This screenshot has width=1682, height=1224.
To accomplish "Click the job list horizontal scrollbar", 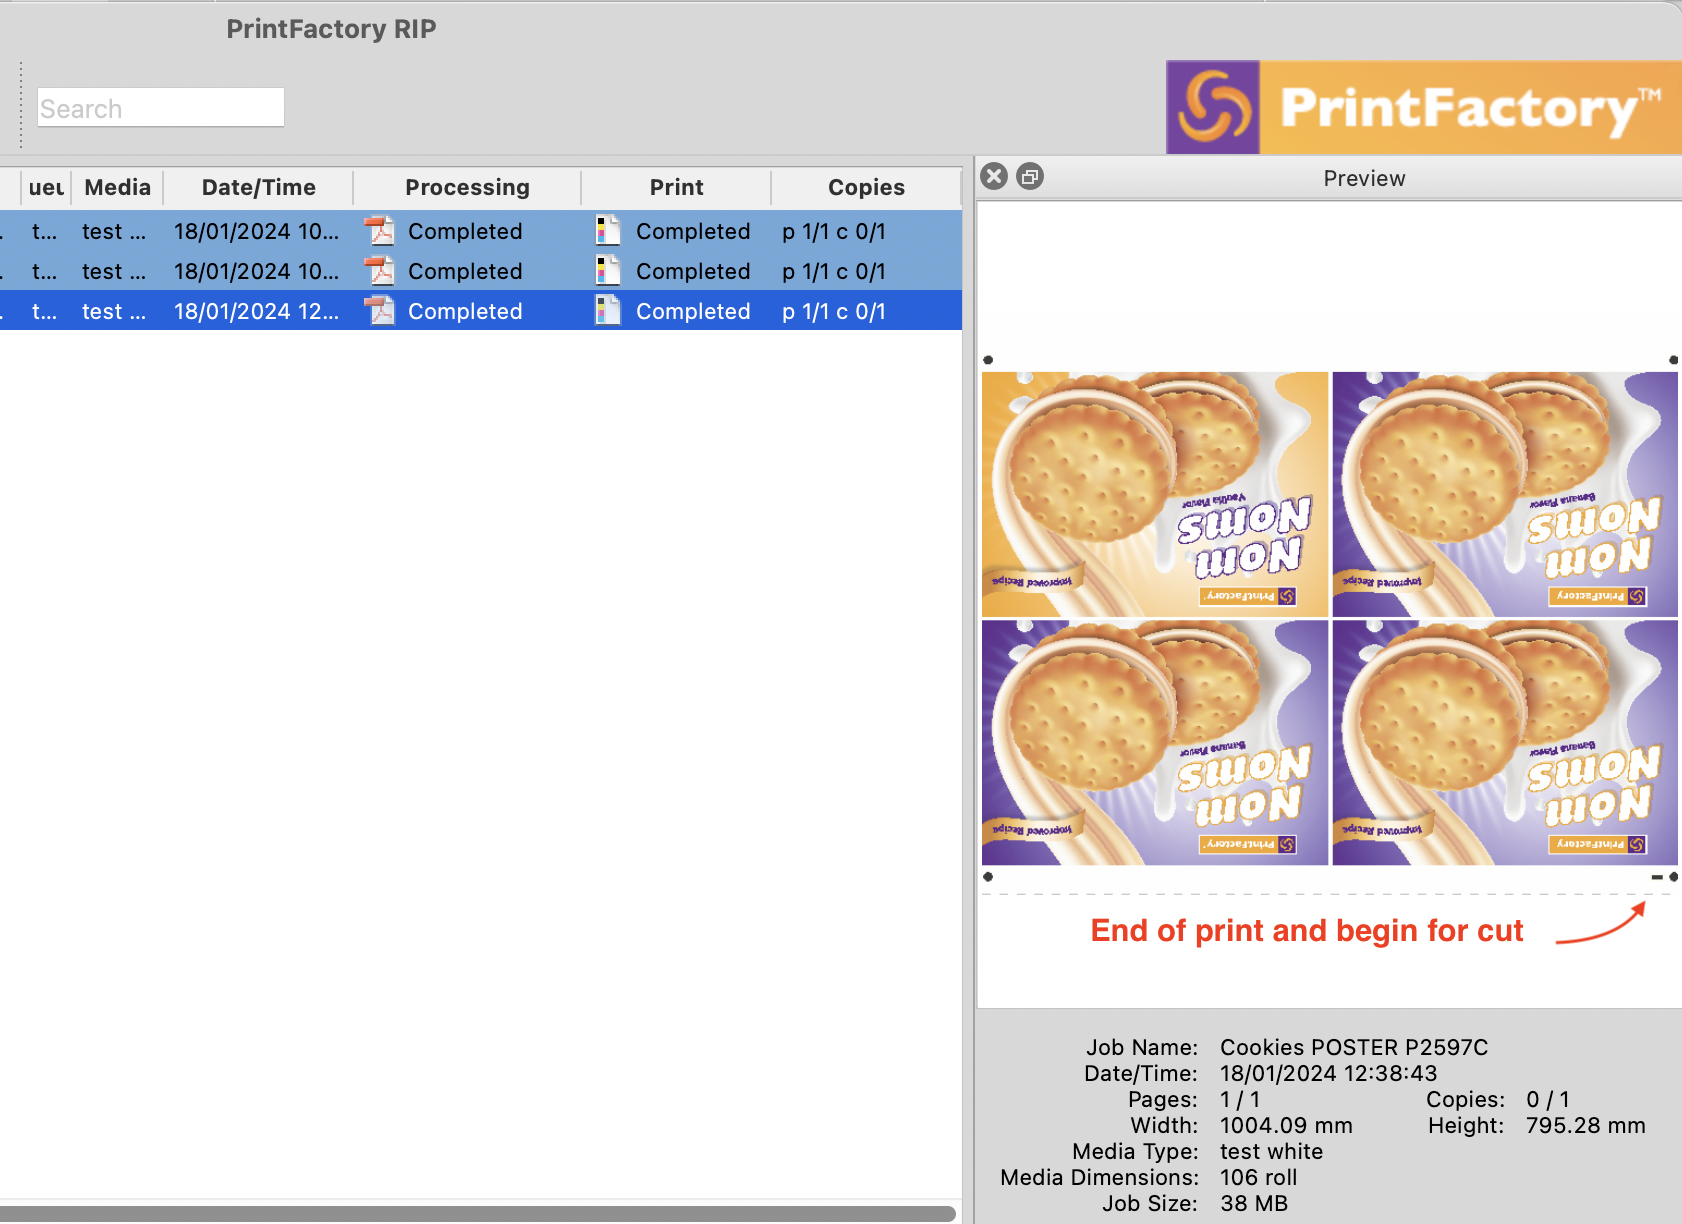I will point(478,1213).
